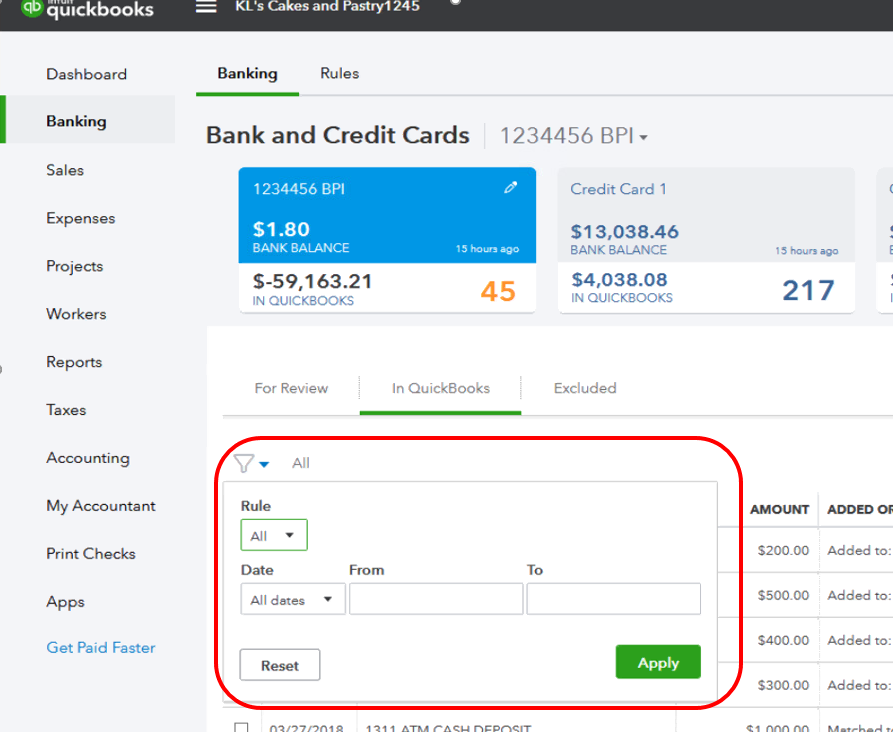Open Projects in the sidebar
This screenshot has height=732, width=893.
(x=75, y=266)
